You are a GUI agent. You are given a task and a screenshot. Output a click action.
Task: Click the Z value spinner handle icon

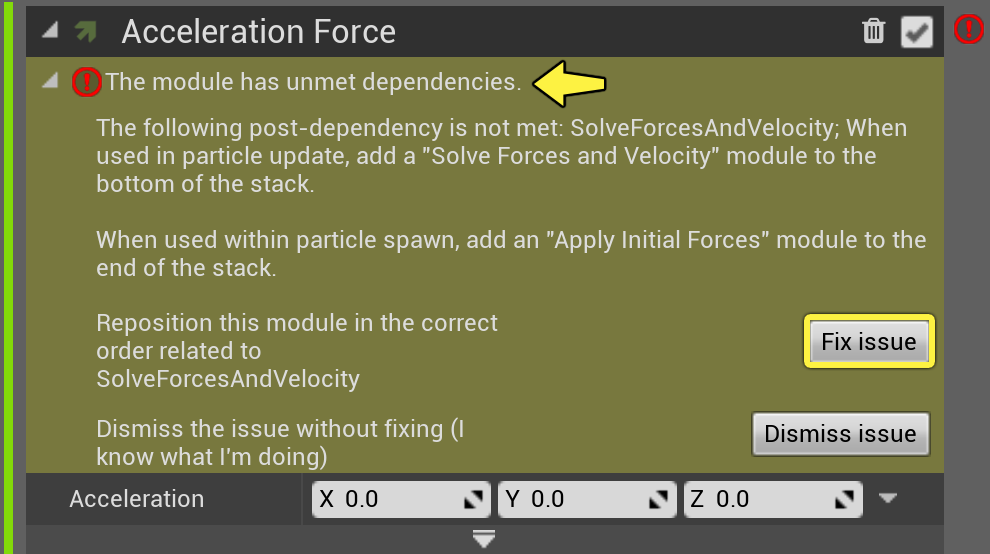844,500
